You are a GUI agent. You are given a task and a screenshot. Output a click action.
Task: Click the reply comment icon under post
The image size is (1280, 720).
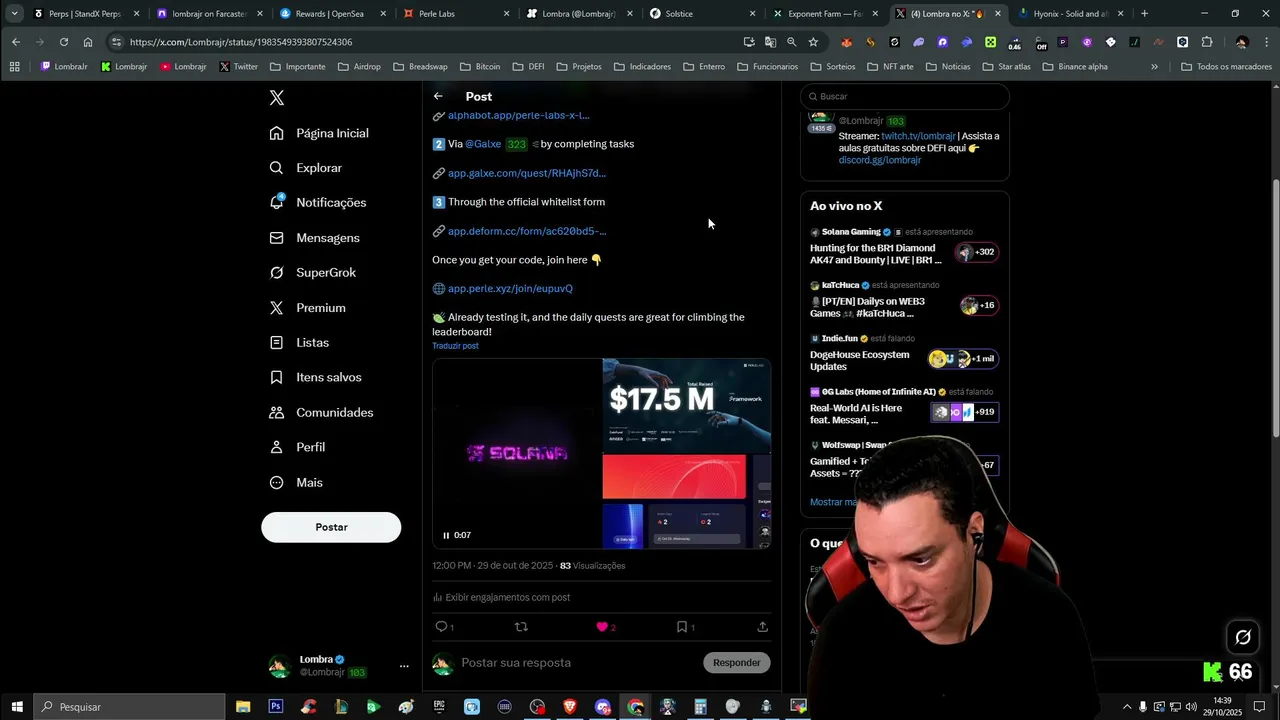pyautogui.click(x=441, y=627)
